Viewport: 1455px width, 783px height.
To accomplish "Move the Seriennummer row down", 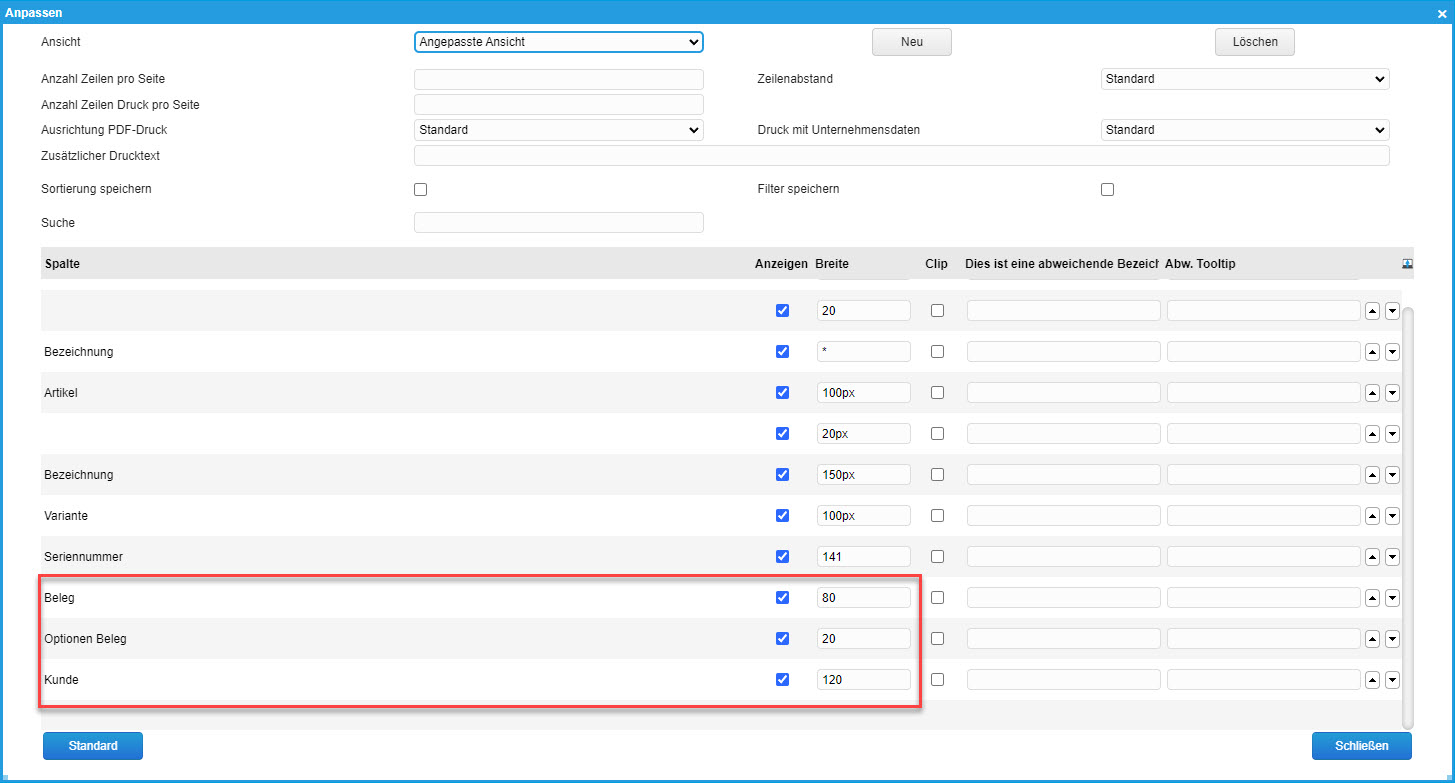I will click(1392, 557).
